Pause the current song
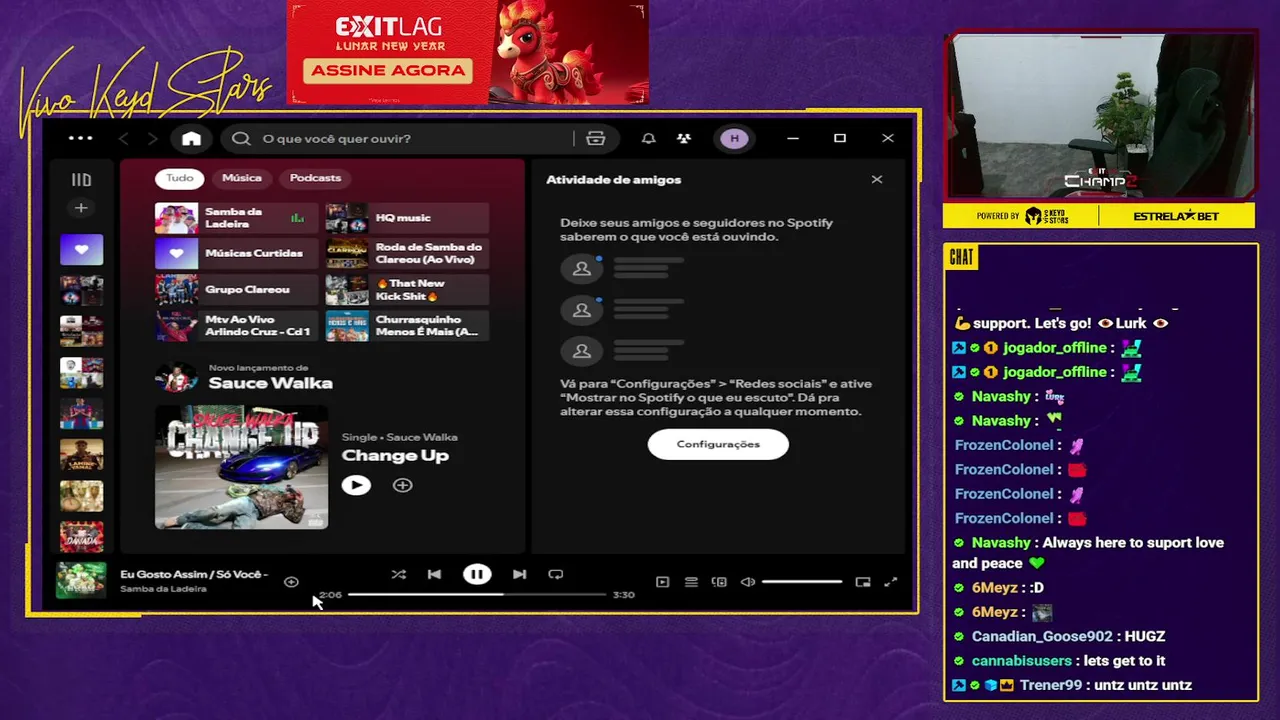Image resolution: width=1280 pixels, height=720 pixels. [x=477, y=574]
